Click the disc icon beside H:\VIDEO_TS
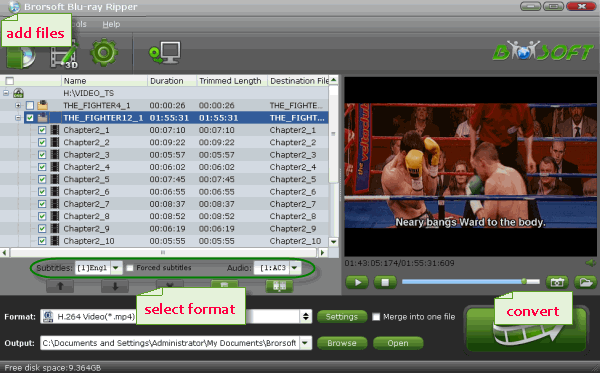600x373 pixels. click(x=18, y=93)
